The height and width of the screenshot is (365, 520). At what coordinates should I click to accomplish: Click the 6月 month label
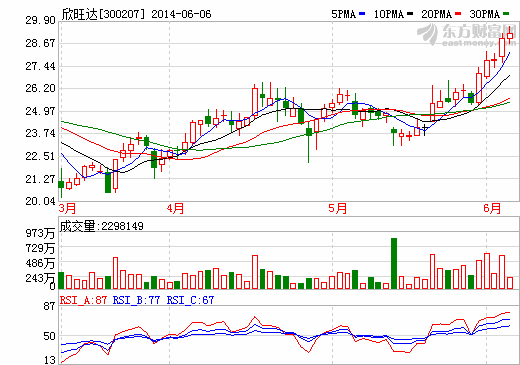(x=492, y=208)
